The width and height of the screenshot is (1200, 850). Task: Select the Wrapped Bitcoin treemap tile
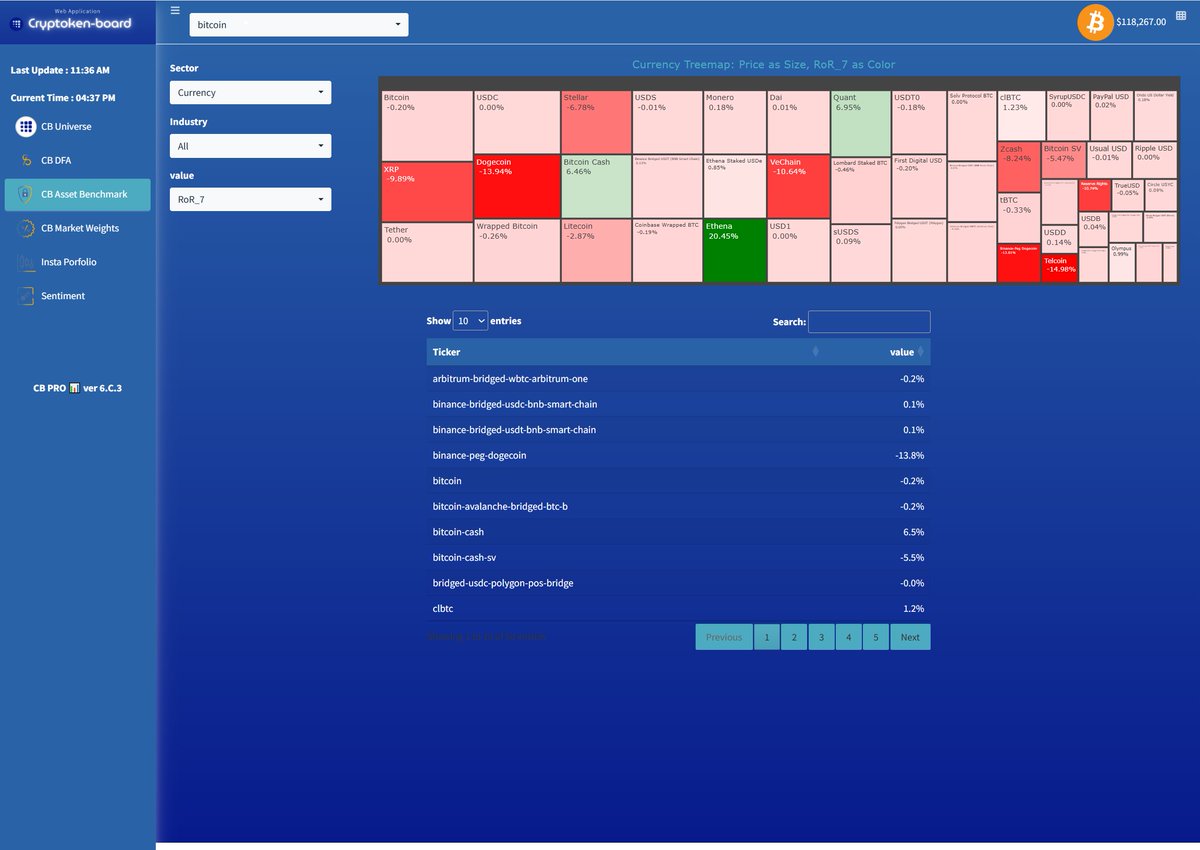(517, 250)
